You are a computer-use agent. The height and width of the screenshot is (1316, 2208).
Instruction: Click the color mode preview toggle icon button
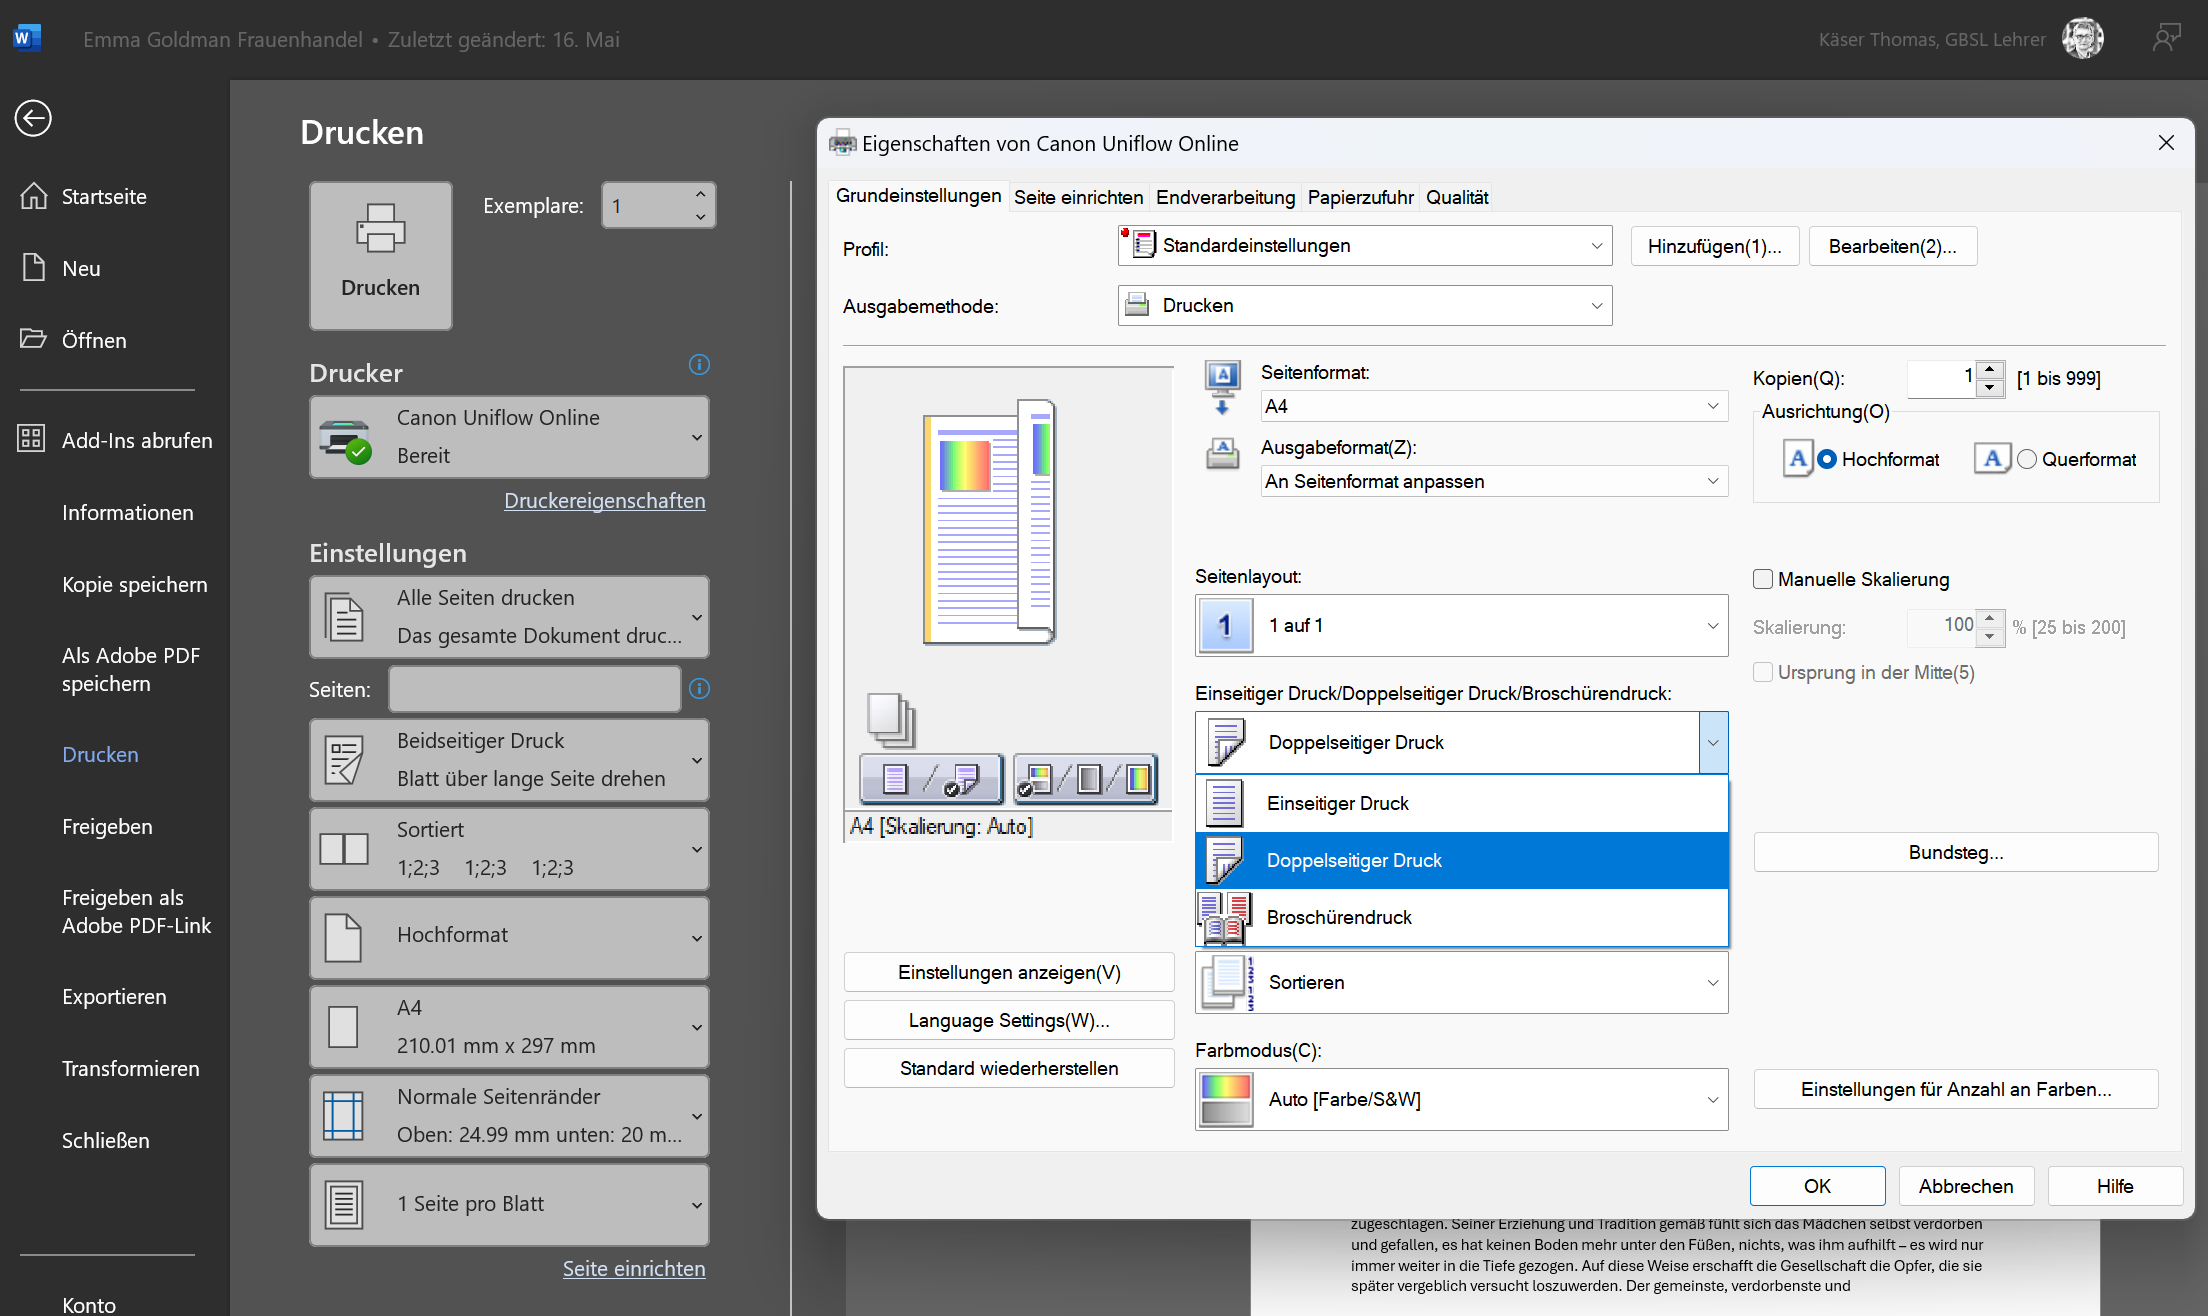click(x=1086, y=779)
